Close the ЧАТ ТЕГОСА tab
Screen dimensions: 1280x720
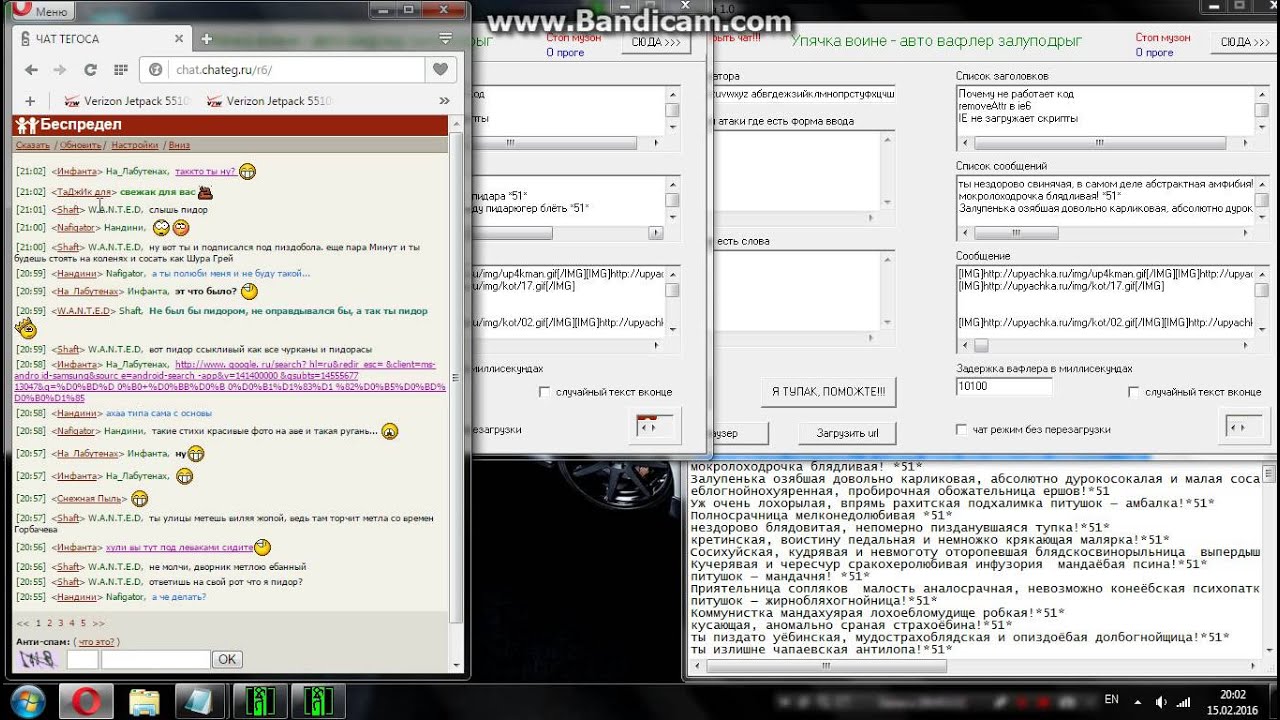click(x=179, y=39)
